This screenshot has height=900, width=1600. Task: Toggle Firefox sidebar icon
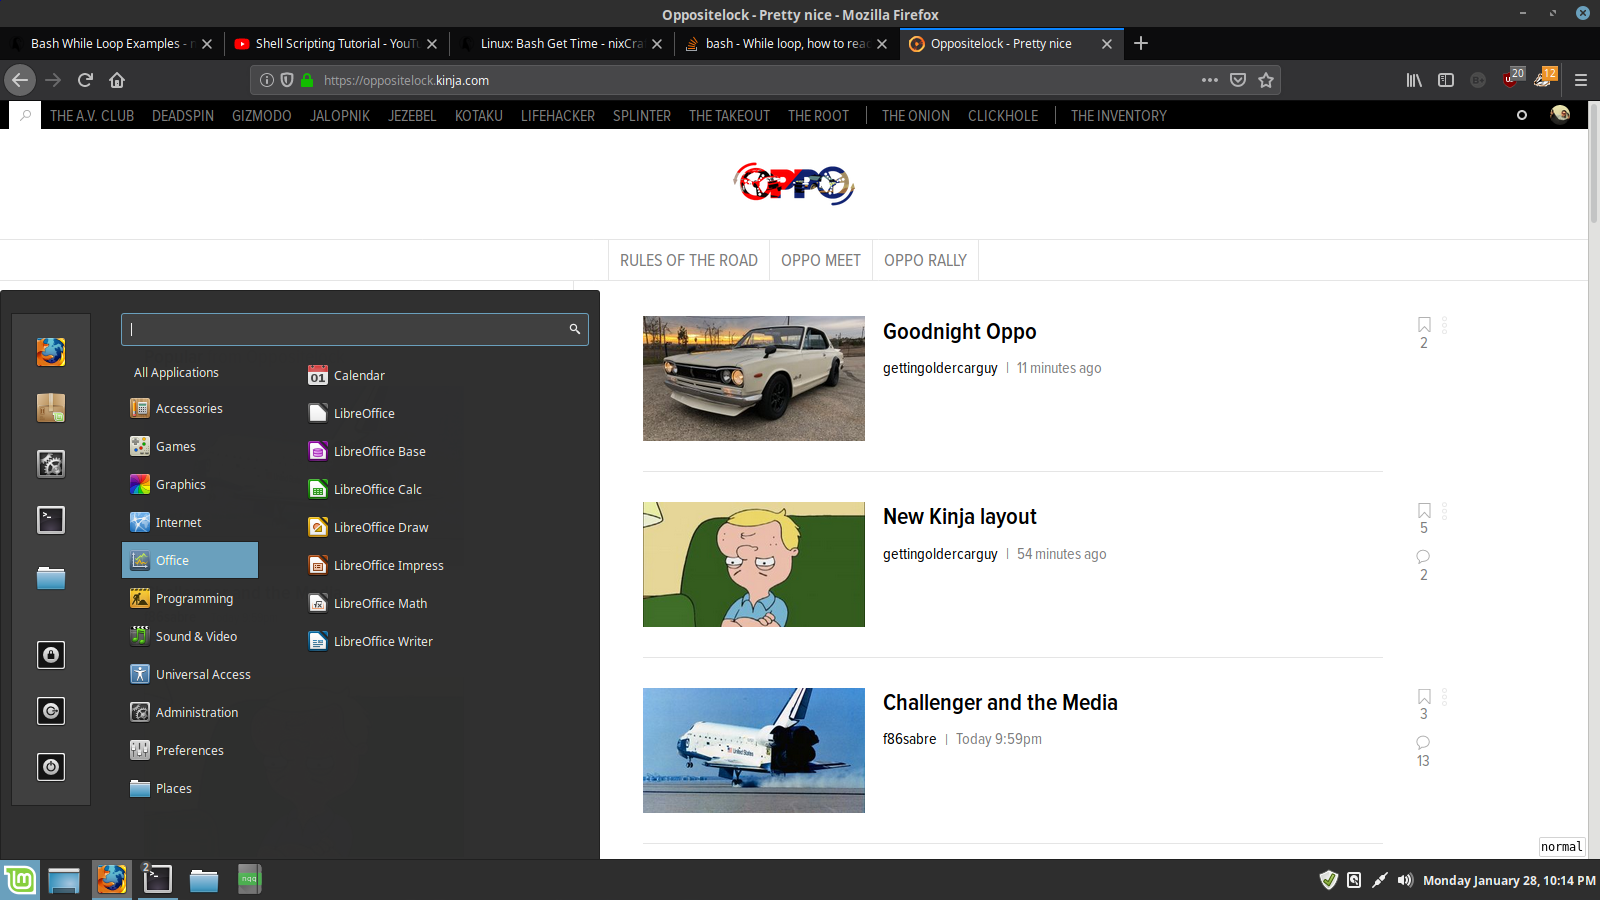[x=1446, y=80]
